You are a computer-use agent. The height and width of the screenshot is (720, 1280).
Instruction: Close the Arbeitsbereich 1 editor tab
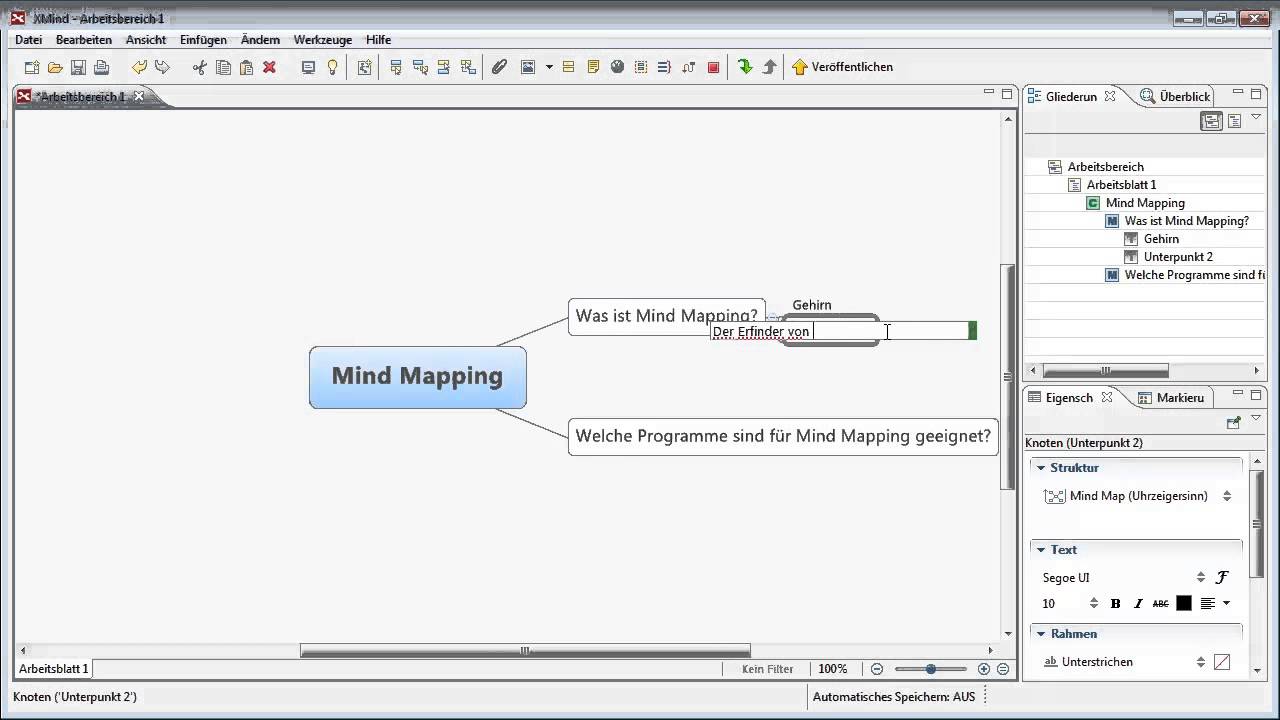coord(139,96)
